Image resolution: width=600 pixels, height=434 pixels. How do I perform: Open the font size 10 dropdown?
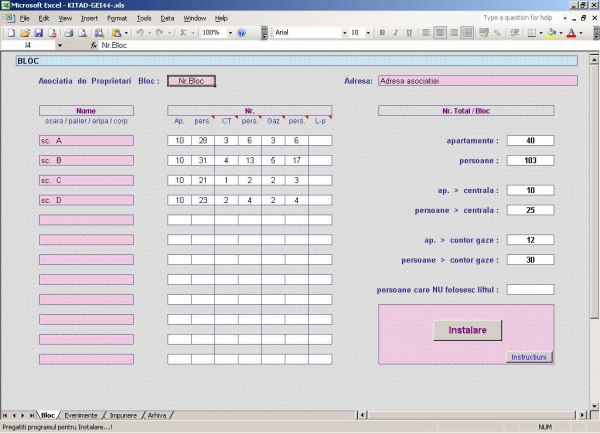click(x=368, y=33)
